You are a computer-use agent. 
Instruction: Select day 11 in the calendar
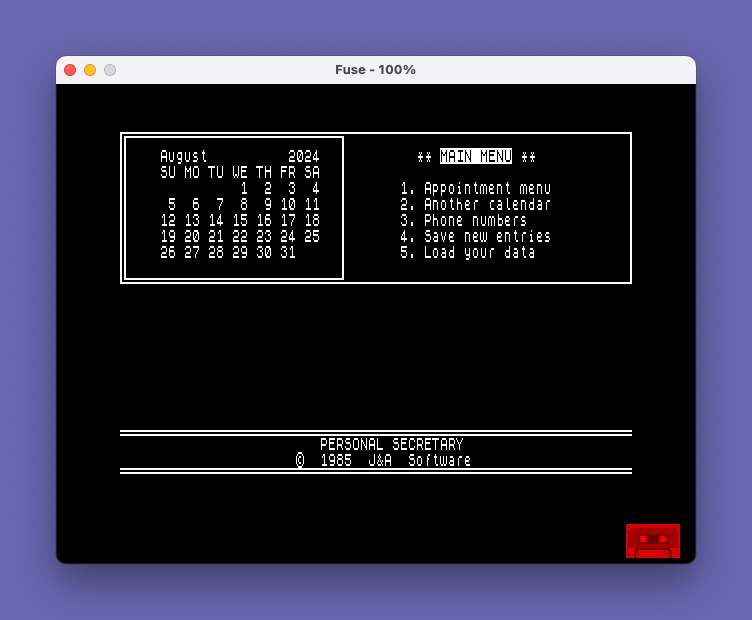pos(312,205)
